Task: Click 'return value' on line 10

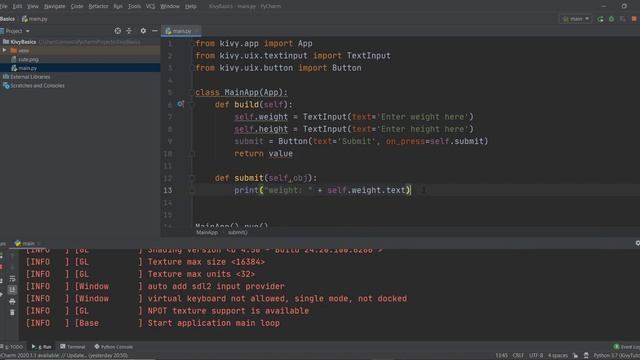Action: 263,154
